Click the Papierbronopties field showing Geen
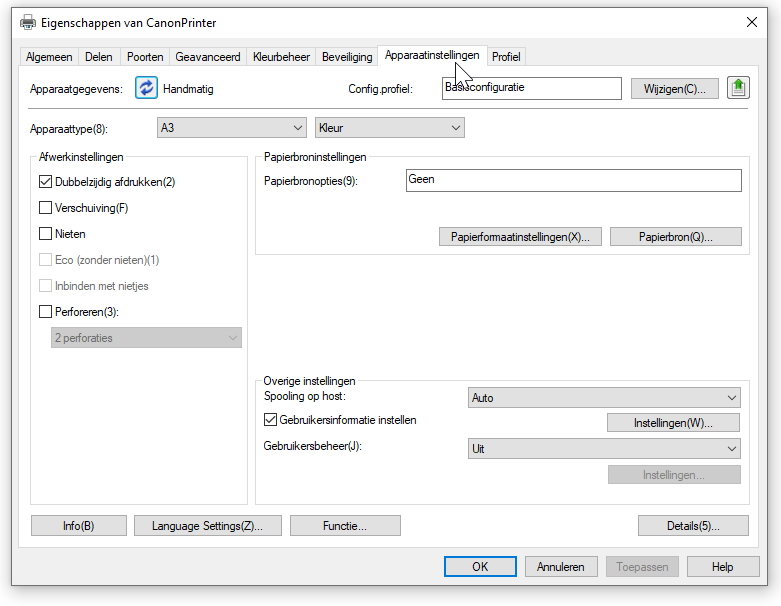Viewport: 781px width, 606px height. [573, 180]
